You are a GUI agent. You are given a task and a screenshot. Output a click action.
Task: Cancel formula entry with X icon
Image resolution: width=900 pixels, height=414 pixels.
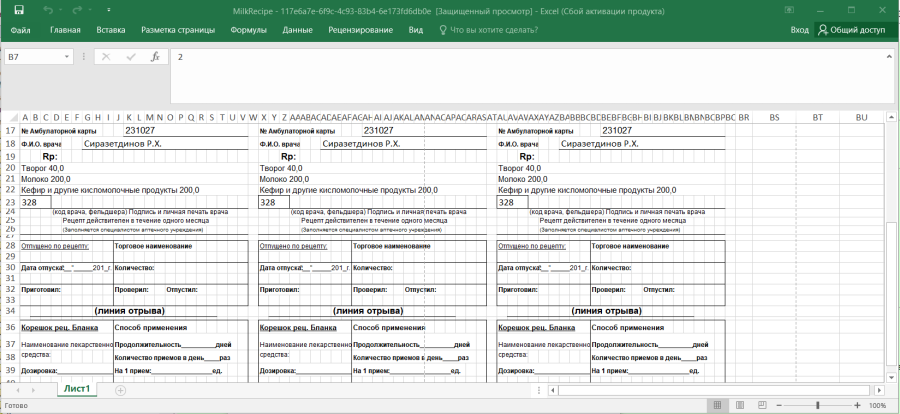coord(106,57)
